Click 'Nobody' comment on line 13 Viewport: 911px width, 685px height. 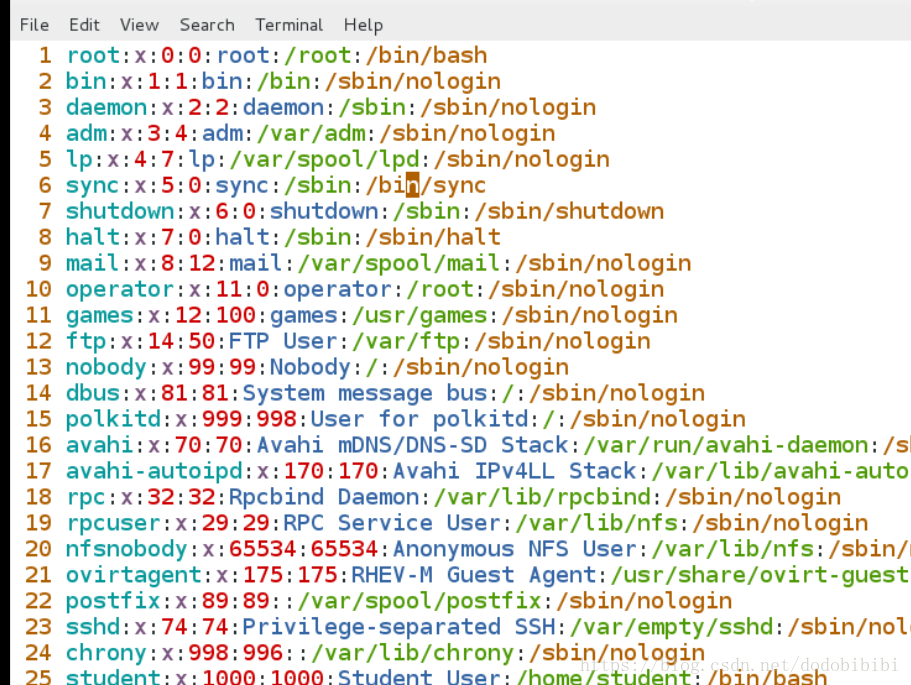point(310,367)
